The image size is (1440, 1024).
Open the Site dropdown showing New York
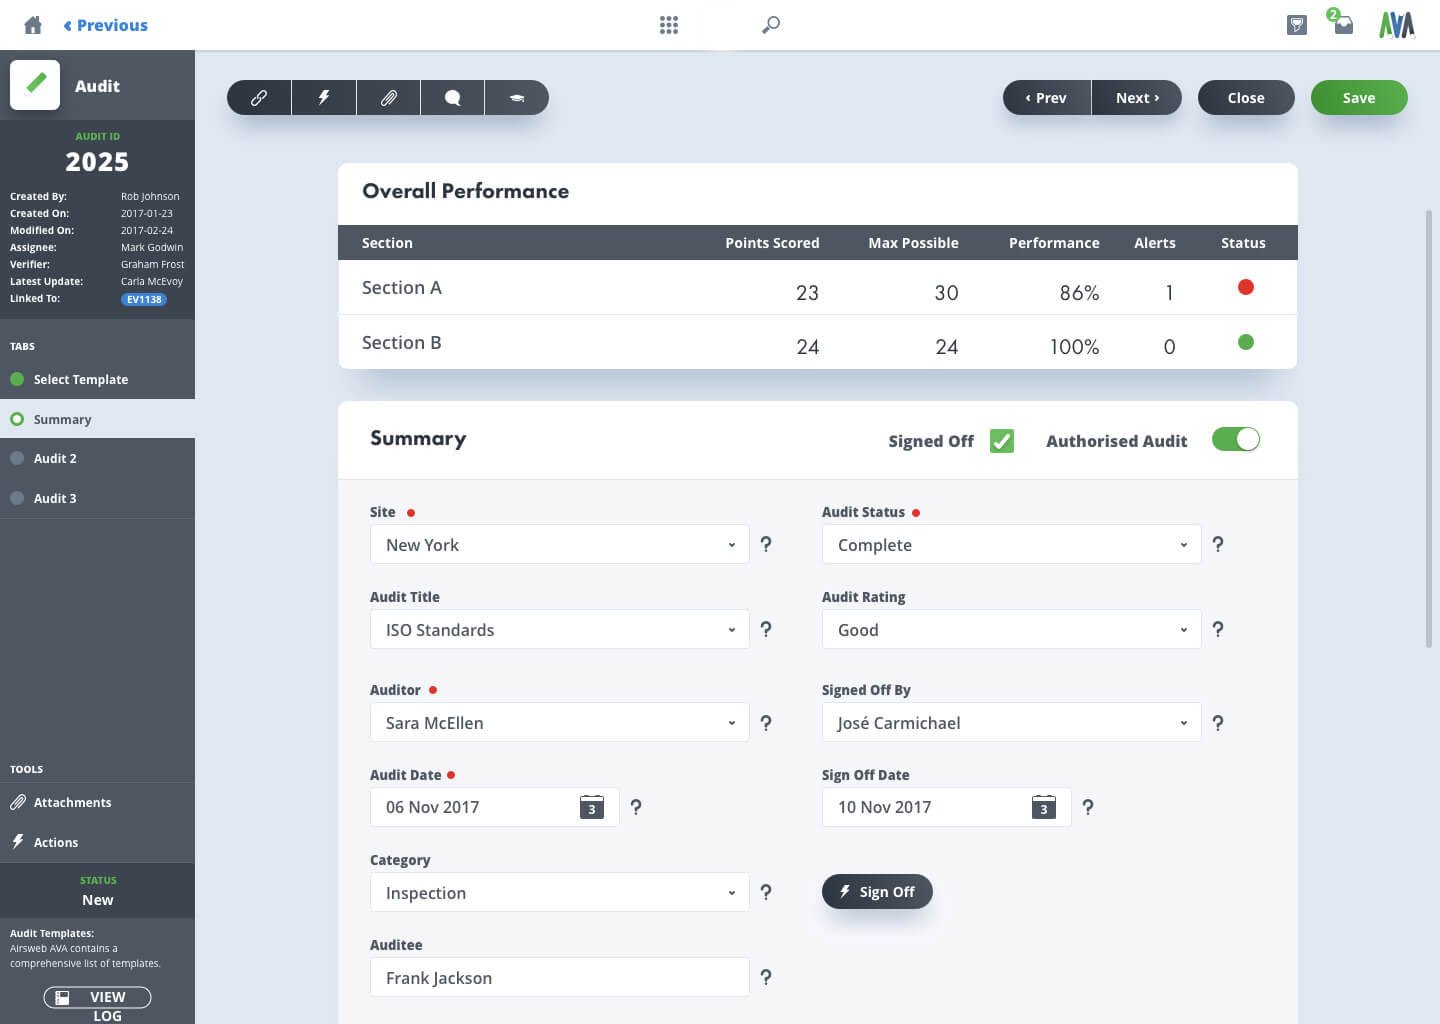pos(560,545)
